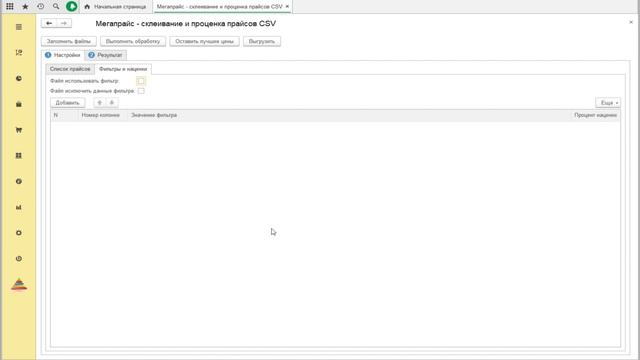This screenshot has height=360, width=640.
Task: Open sidebar hamburger main menu
Action: tap(19, 27)
